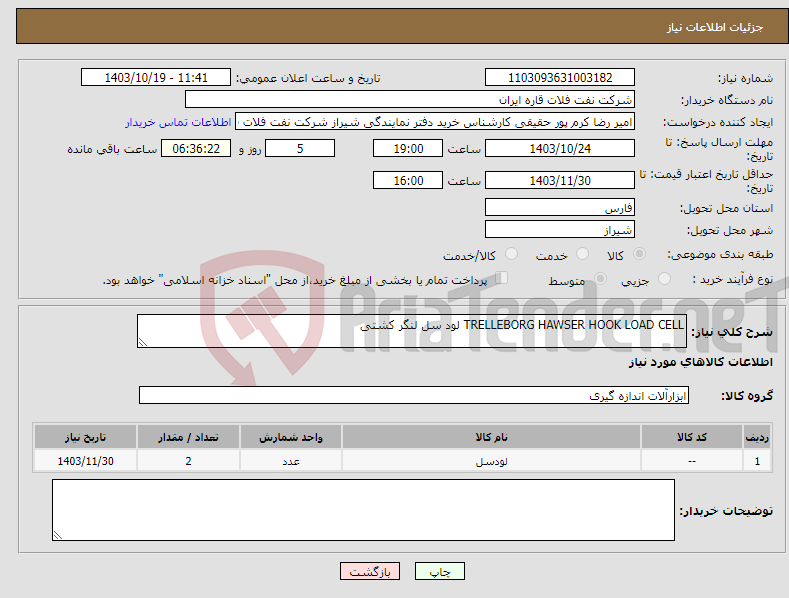Screen dimensions: 789x598
Task: Click the delivery city field شیراز
Action: [560, 229]
